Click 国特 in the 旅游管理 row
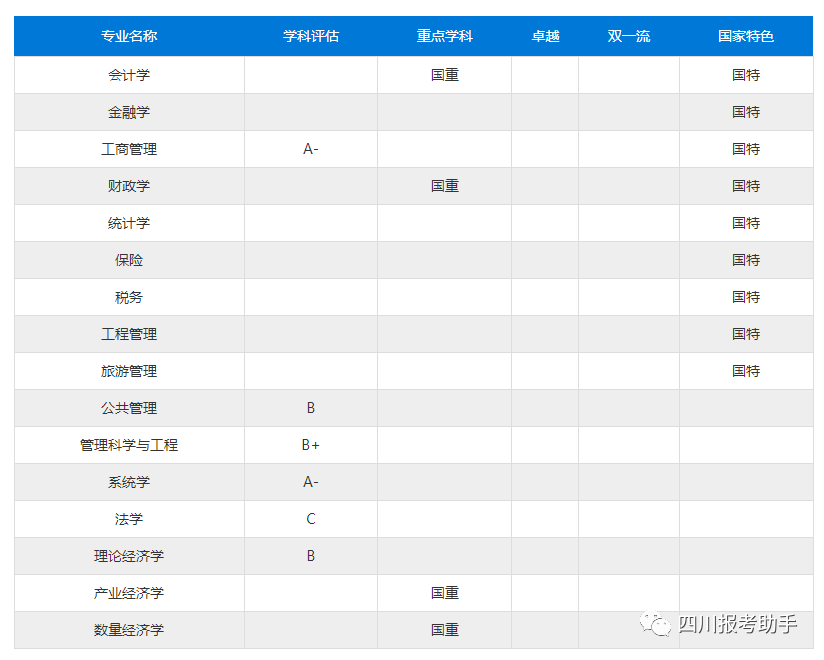Screen dimensions: 824x660 [746, 372]
